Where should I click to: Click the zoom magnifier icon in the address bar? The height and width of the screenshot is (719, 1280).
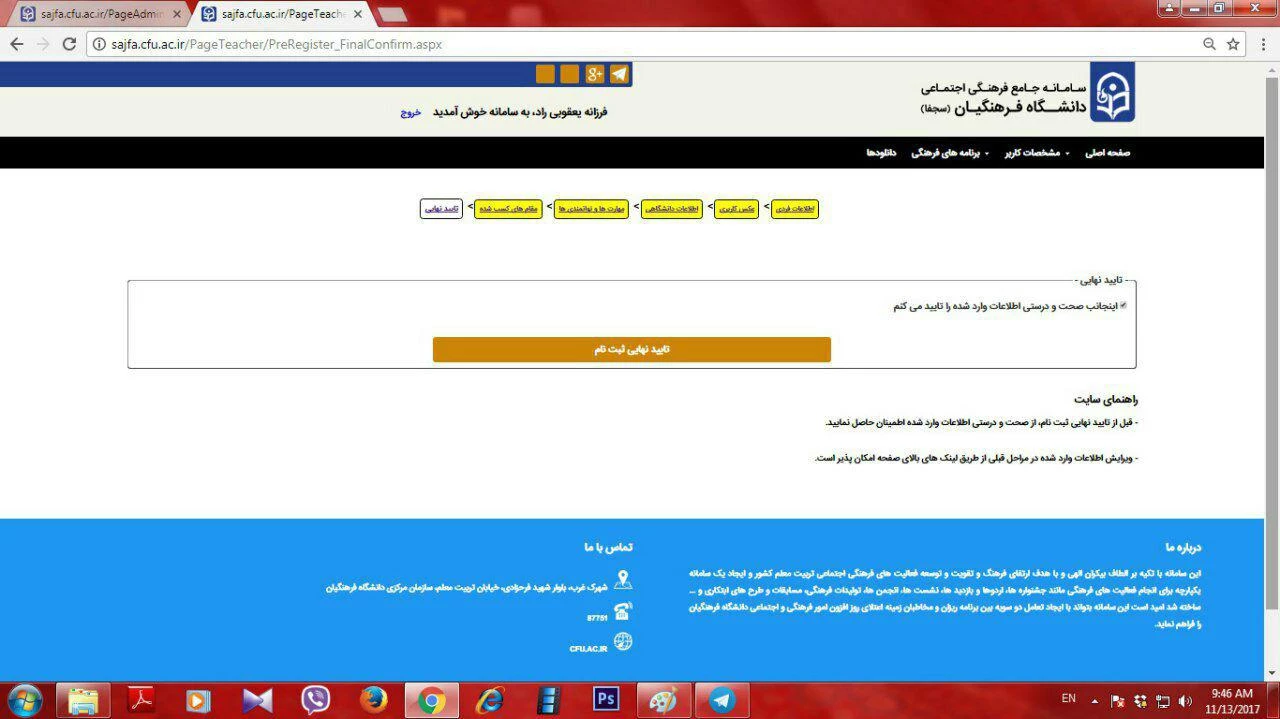(1209, 44)
